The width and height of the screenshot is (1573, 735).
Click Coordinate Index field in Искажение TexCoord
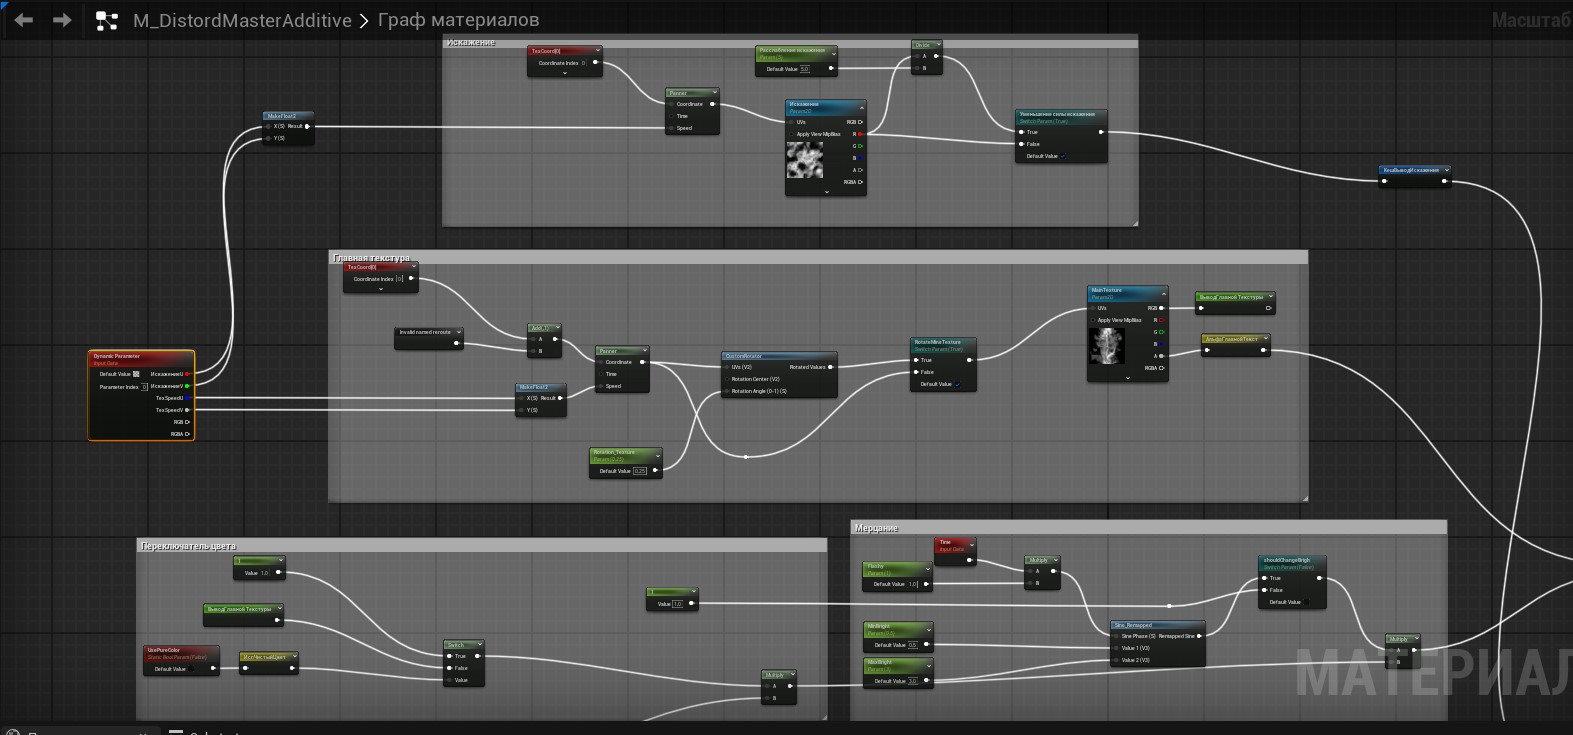(584, 63)
